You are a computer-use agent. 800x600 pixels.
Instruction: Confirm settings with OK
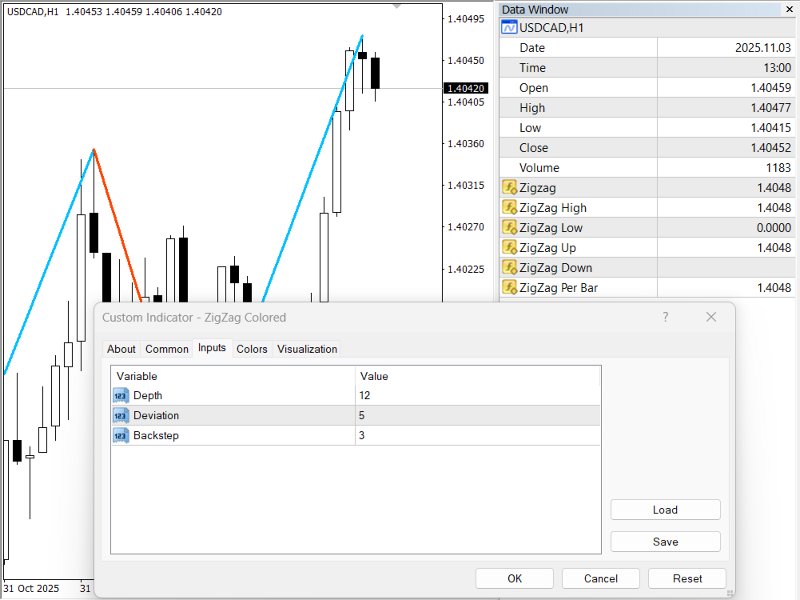(x=513, y=578)
